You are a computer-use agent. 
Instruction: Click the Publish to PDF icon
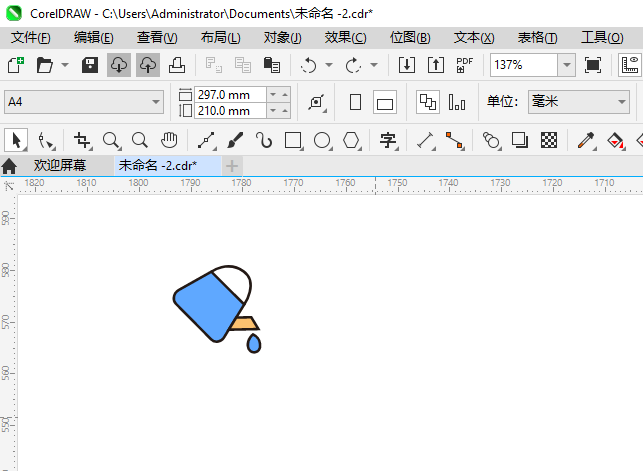tap(464, 65)
